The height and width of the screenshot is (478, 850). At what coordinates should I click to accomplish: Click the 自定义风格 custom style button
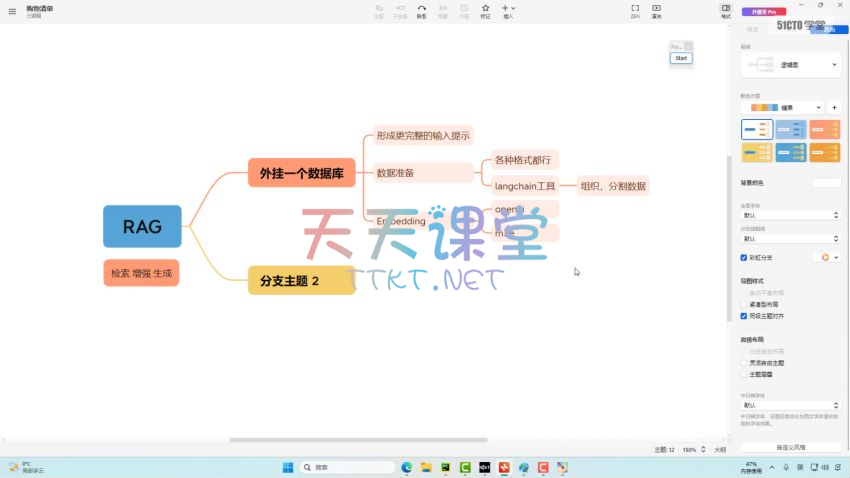pyautogui.click(x=790, y=447)
